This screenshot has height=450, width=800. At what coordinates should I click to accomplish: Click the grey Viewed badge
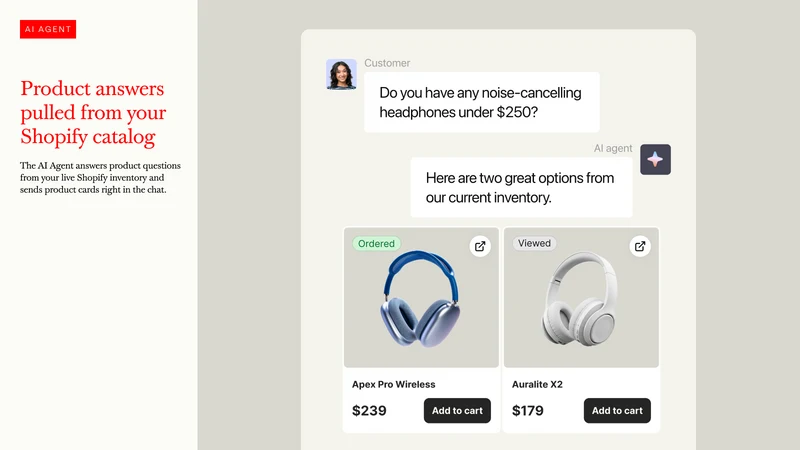click(534, 243)
